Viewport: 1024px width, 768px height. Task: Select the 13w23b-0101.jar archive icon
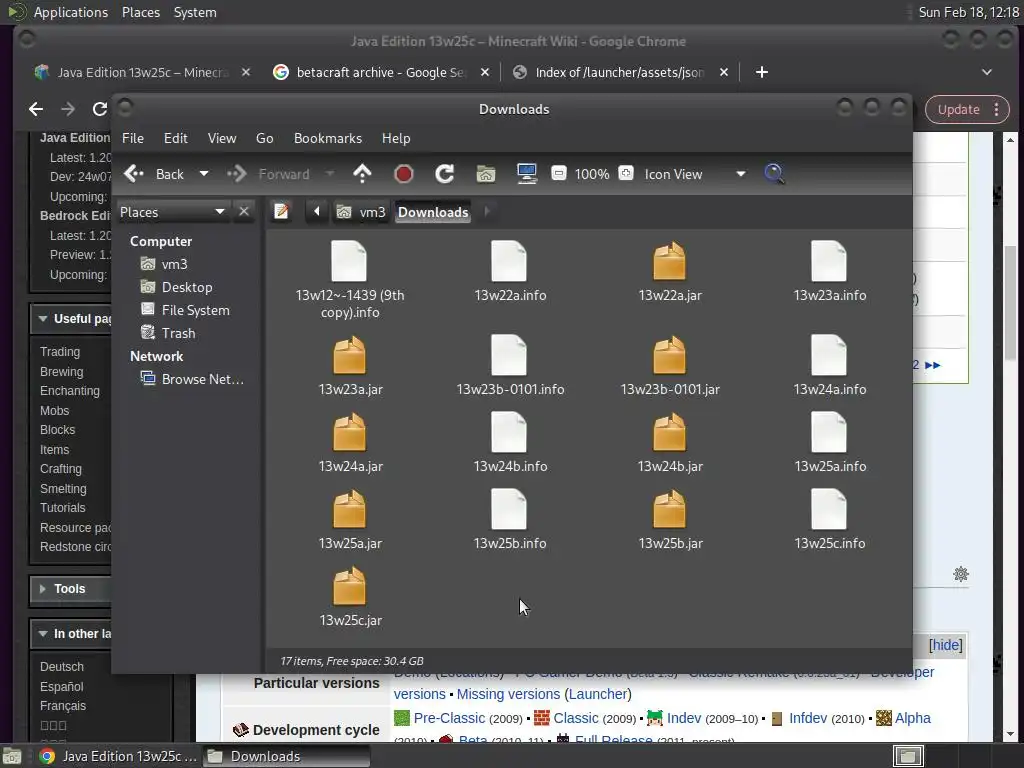(x=669, y=355)
